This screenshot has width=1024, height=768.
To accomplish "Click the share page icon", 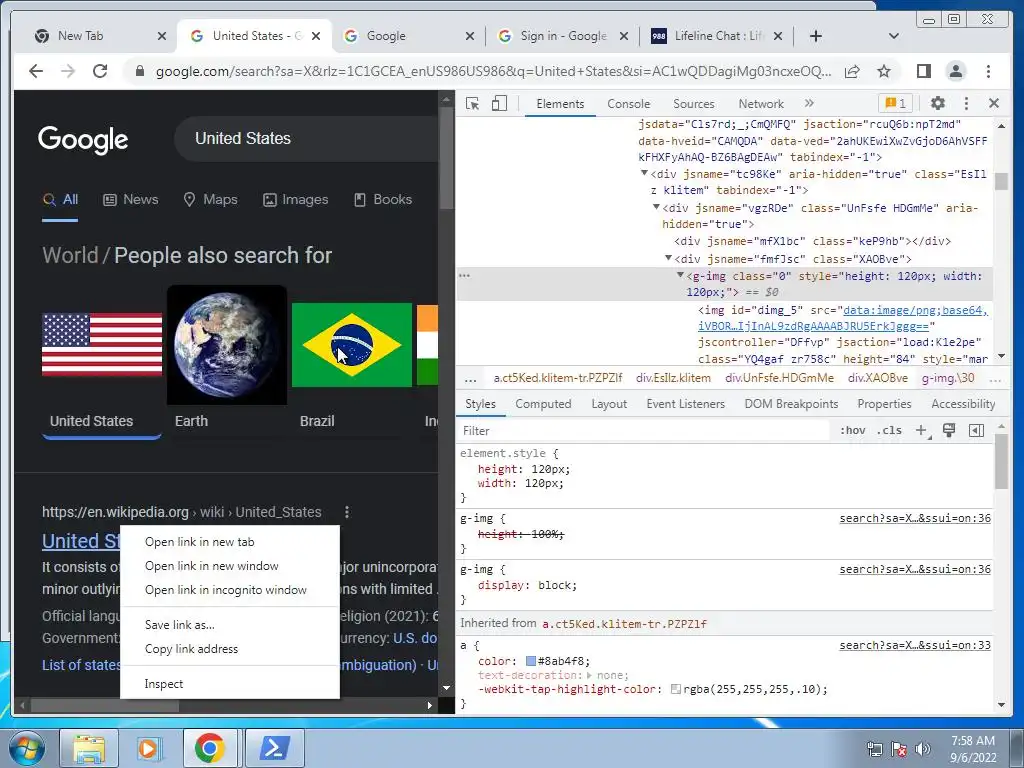I will (852, 71).
